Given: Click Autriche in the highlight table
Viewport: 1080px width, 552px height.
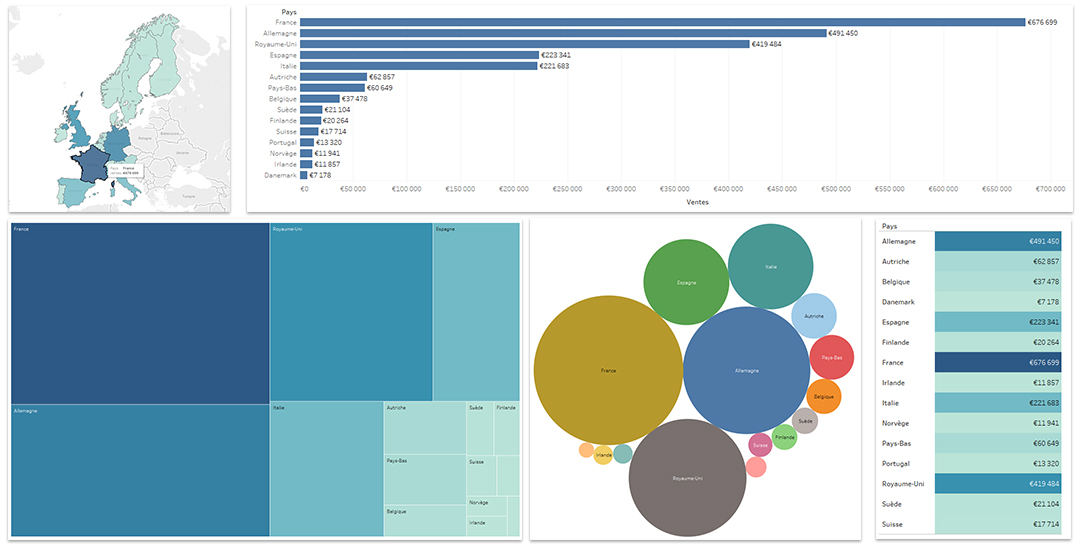Looking at the screenshot, I should coord(895,262).
